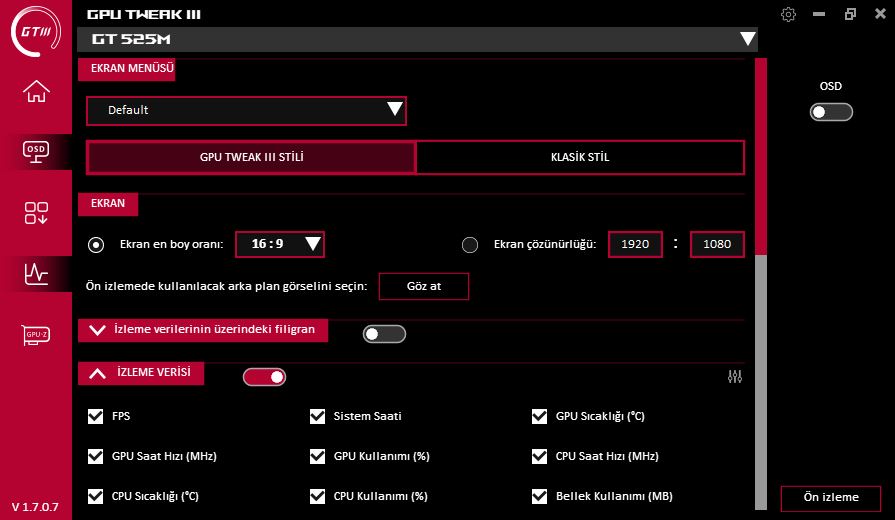Collapse the İZLEME VERİSİ section
The image size is (895, 520).
pos(140,373)
